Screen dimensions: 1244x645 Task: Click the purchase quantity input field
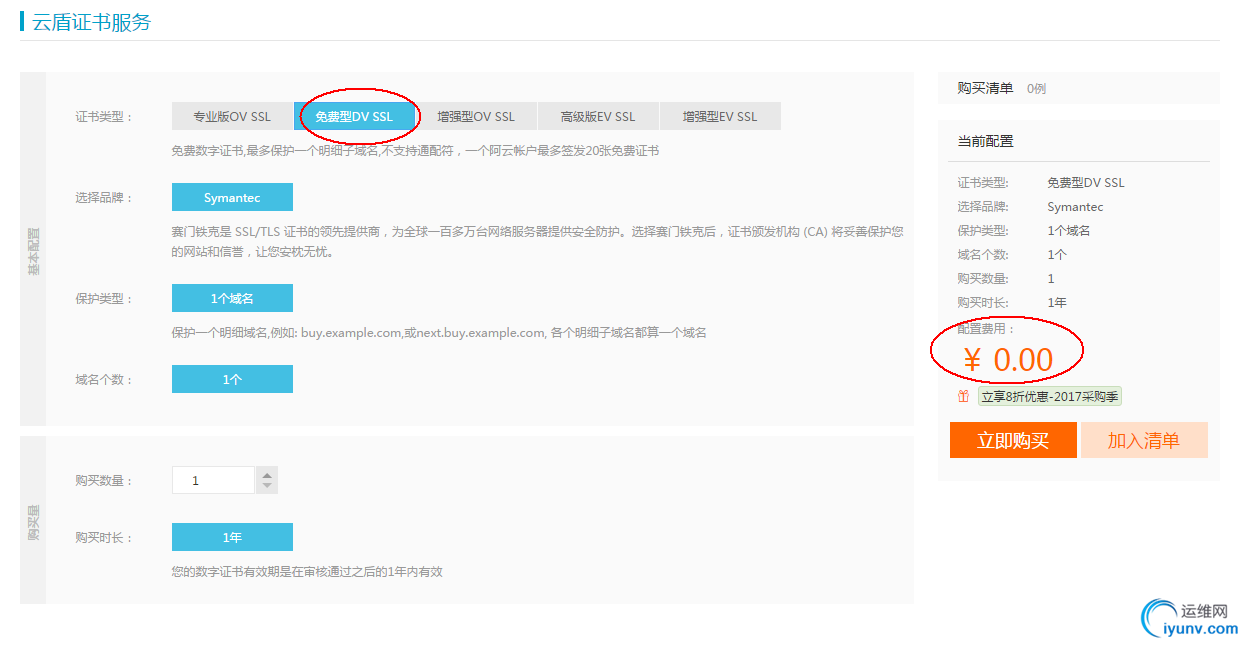coord(213,480)
